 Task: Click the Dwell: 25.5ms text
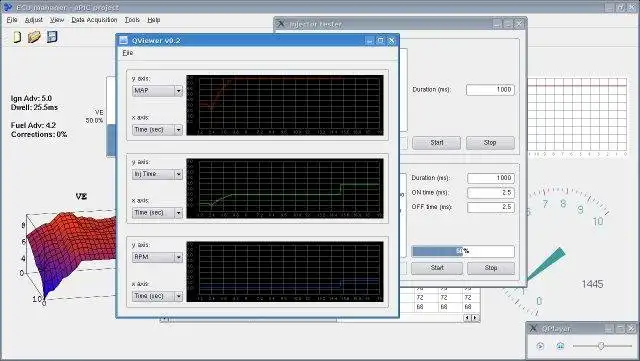[x=34, y=107]
